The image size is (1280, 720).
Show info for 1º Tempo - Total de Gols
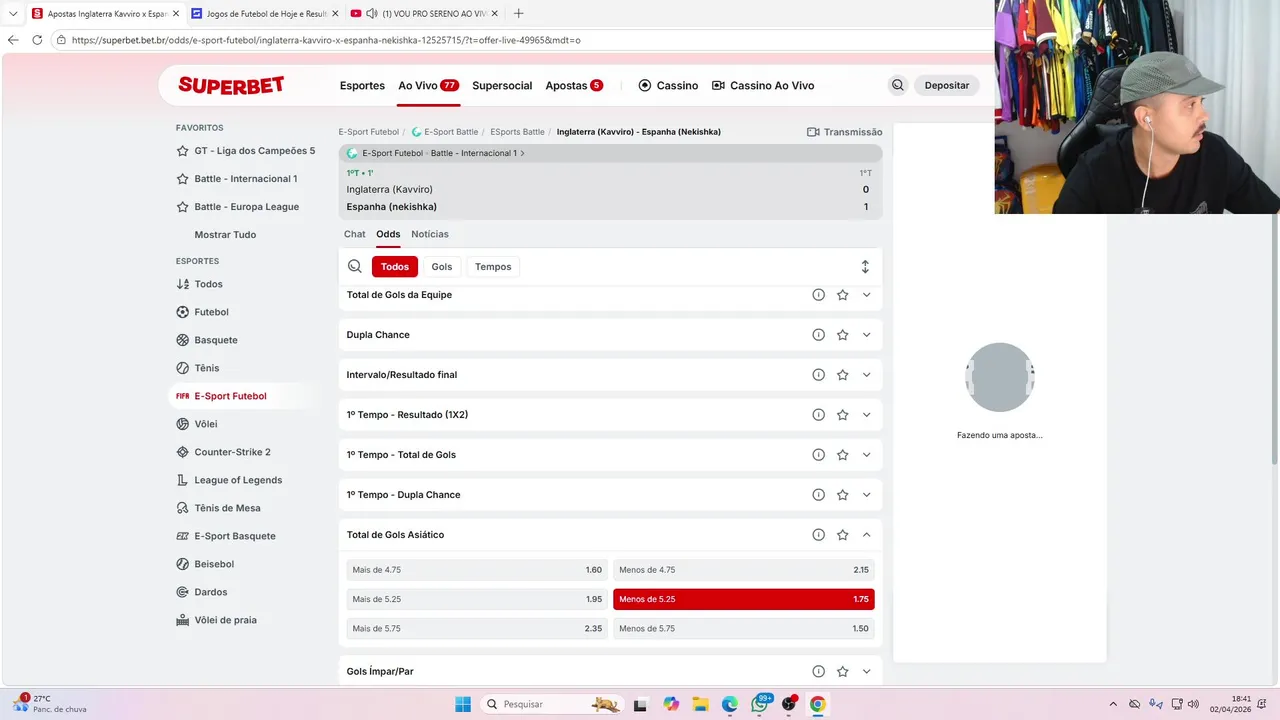point(818,455)
